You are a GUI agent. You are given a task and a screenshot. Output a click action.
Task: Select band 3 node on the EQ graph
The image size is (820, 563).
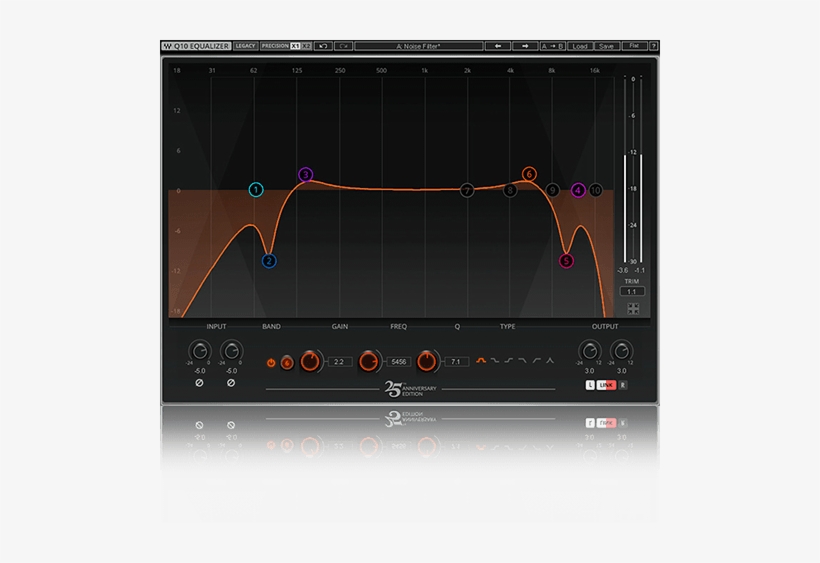[305, 175]
